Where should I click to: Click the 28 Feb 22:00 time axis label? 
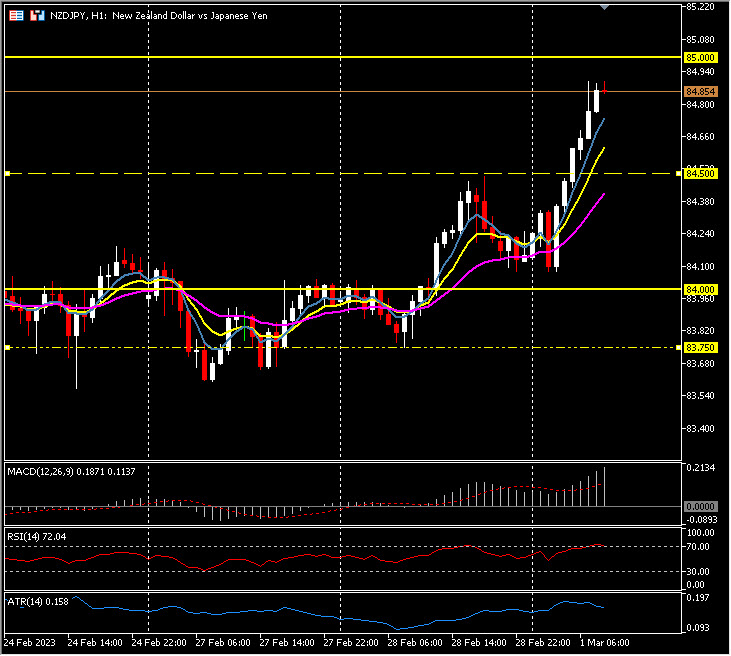pyautogui.click(x=544, y=640)
